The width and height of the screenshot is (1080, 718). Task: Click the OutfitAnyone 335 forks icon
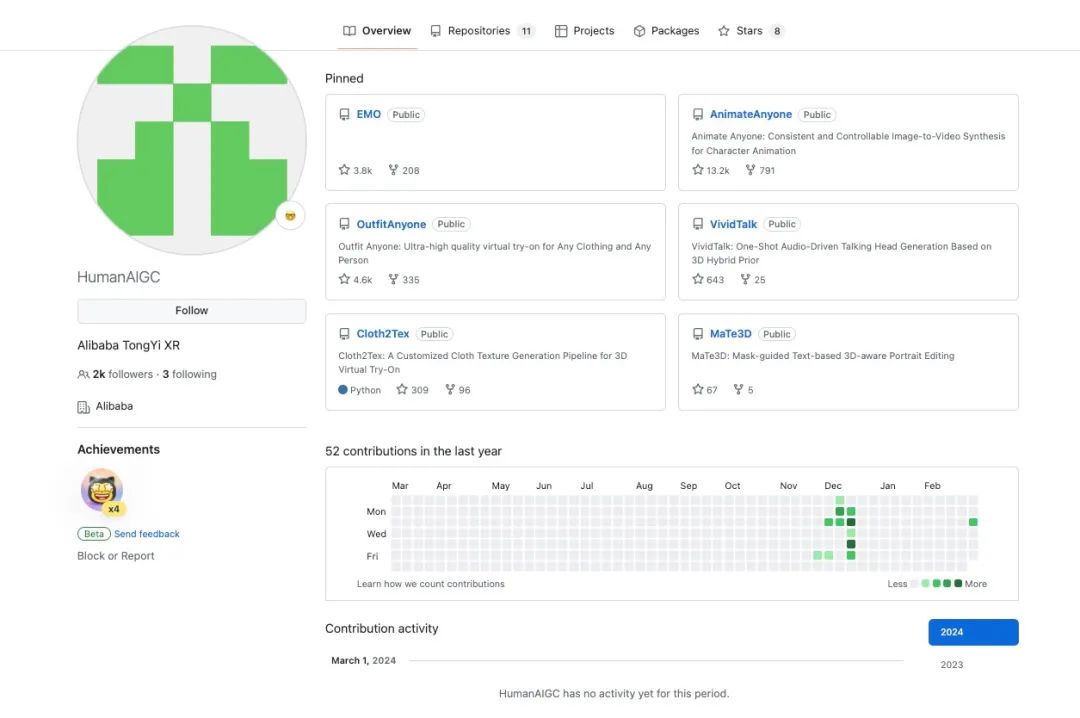tap(393, 279)
